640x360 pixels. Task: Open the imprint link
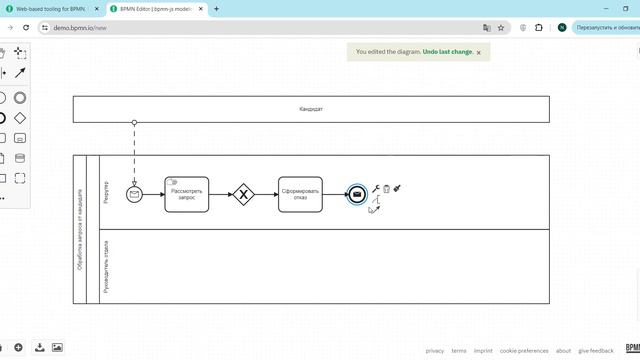[483, 351]
